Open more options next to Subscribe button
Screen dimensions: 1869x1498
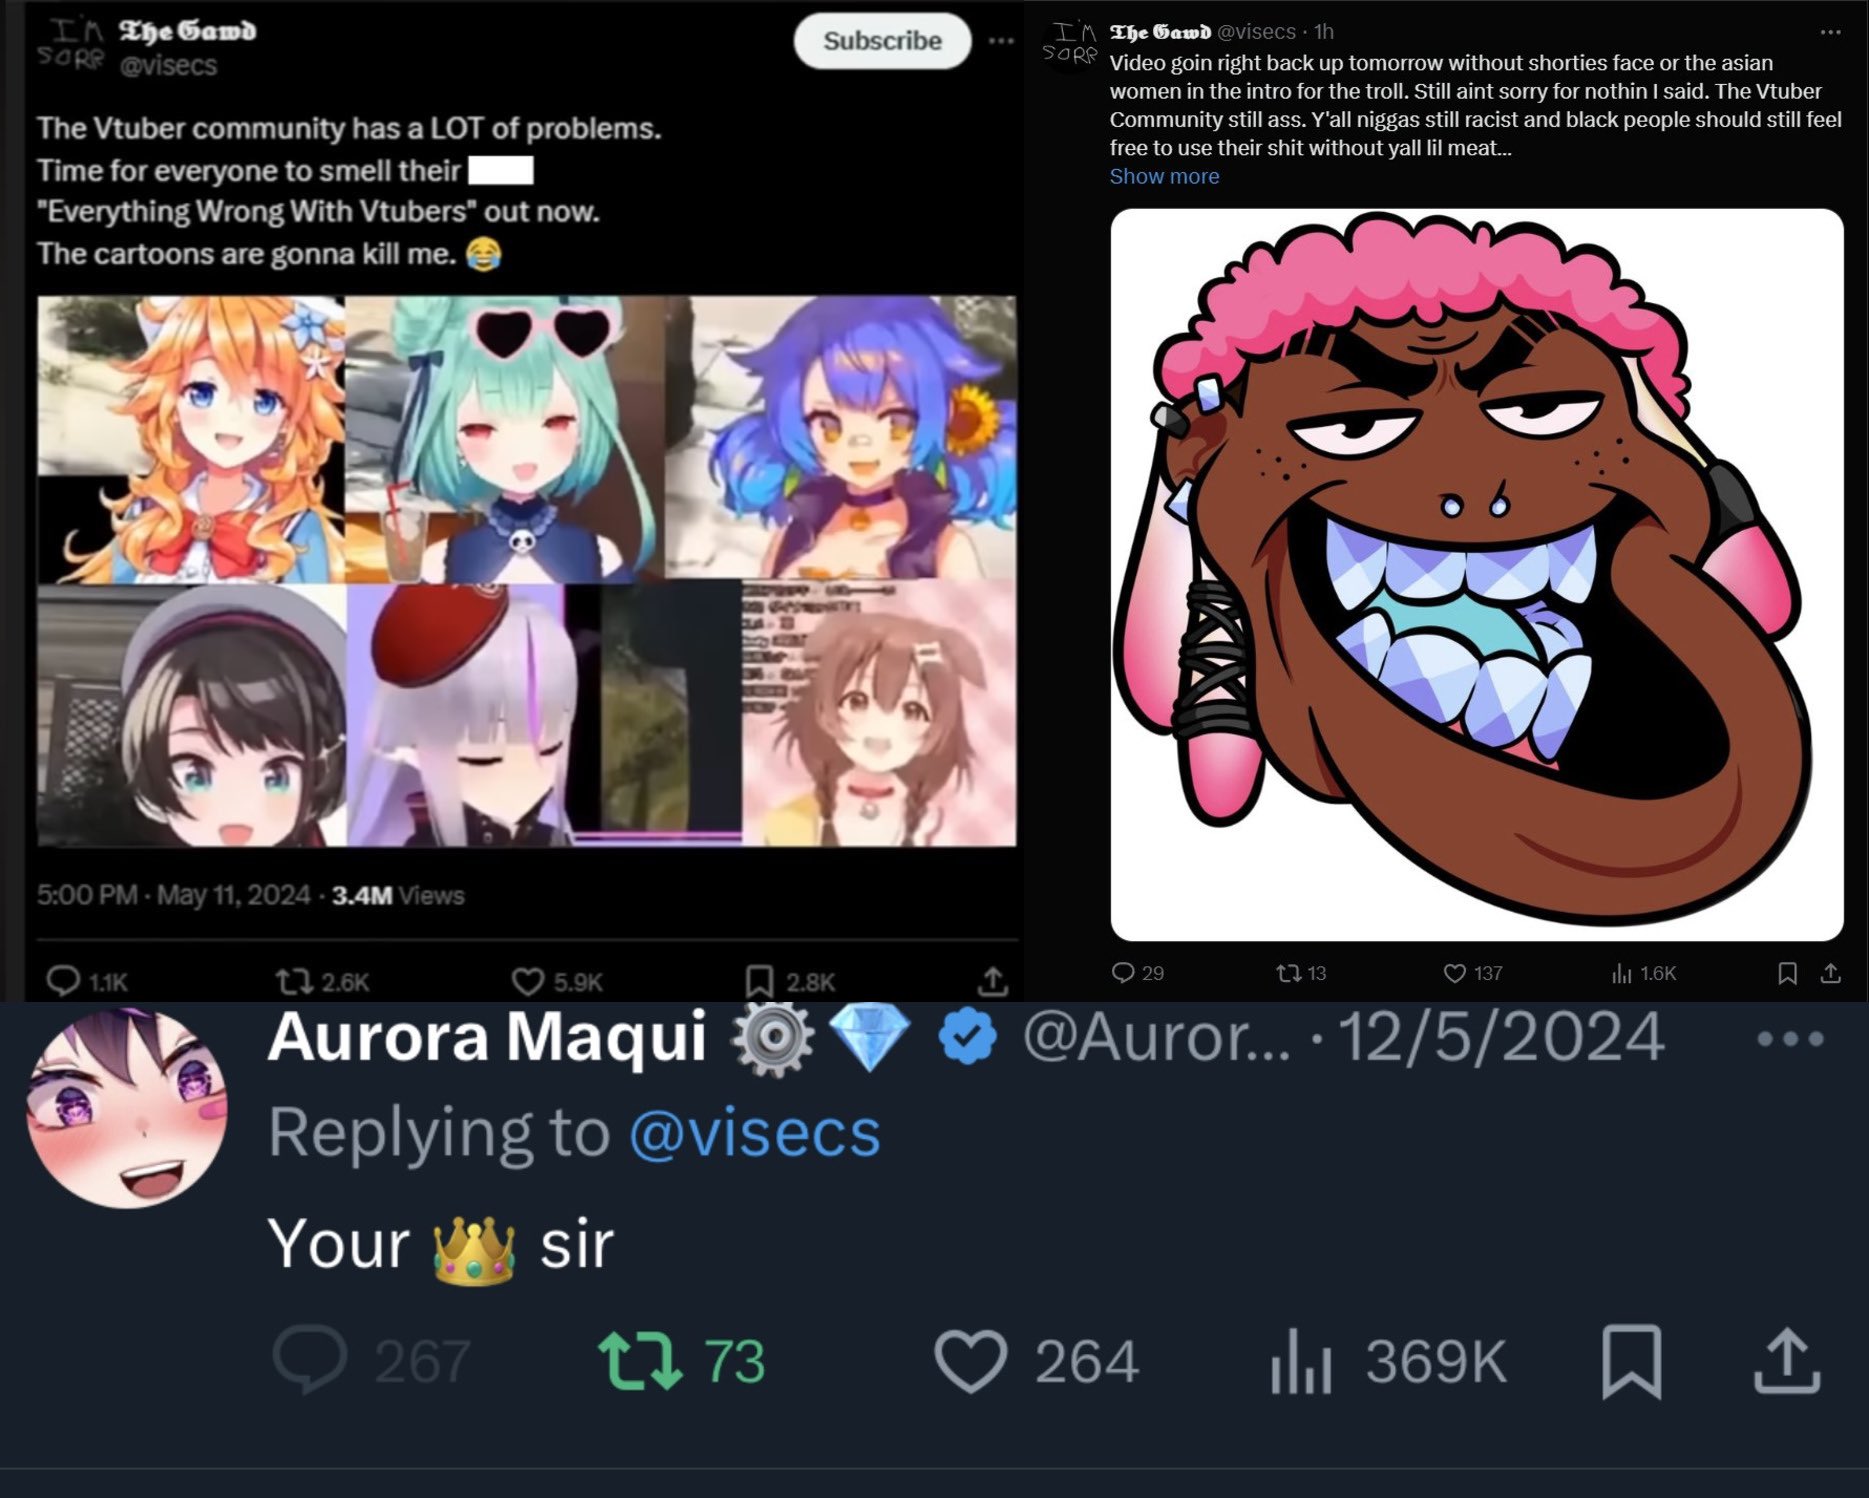(x=1001, y=41)
